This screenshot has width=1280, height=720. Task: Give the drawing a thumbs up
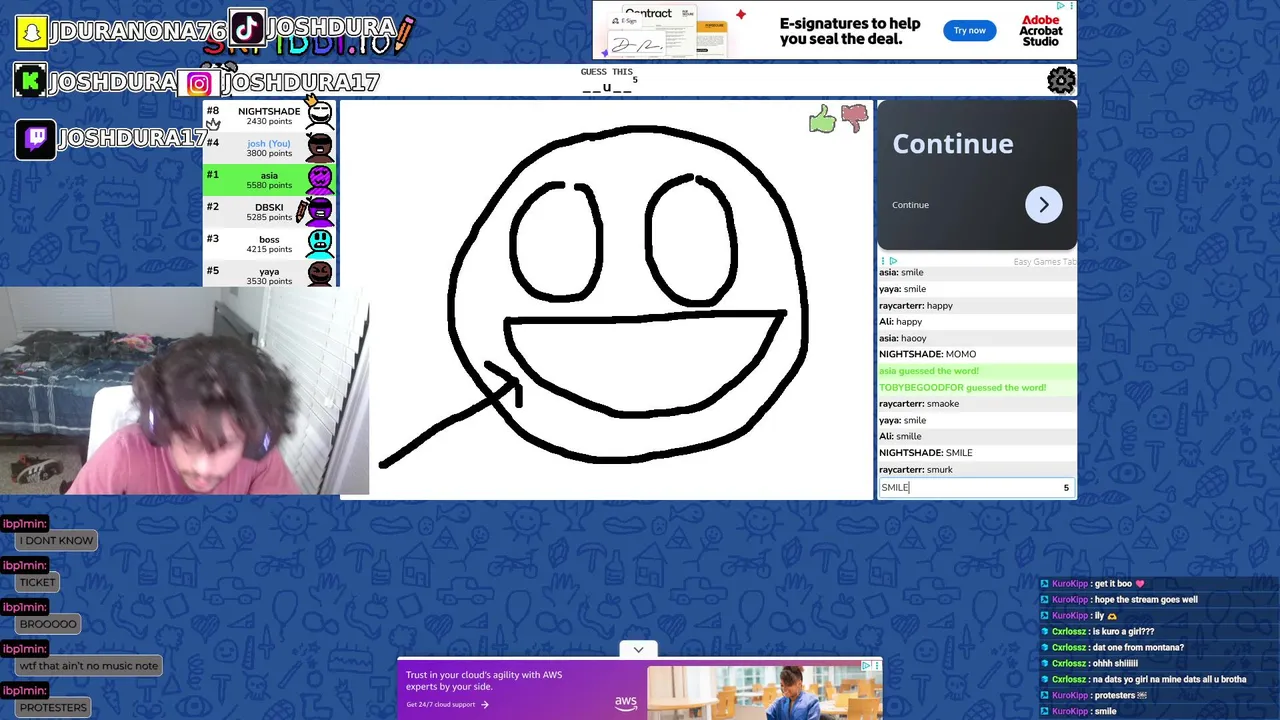click(822, 120)
